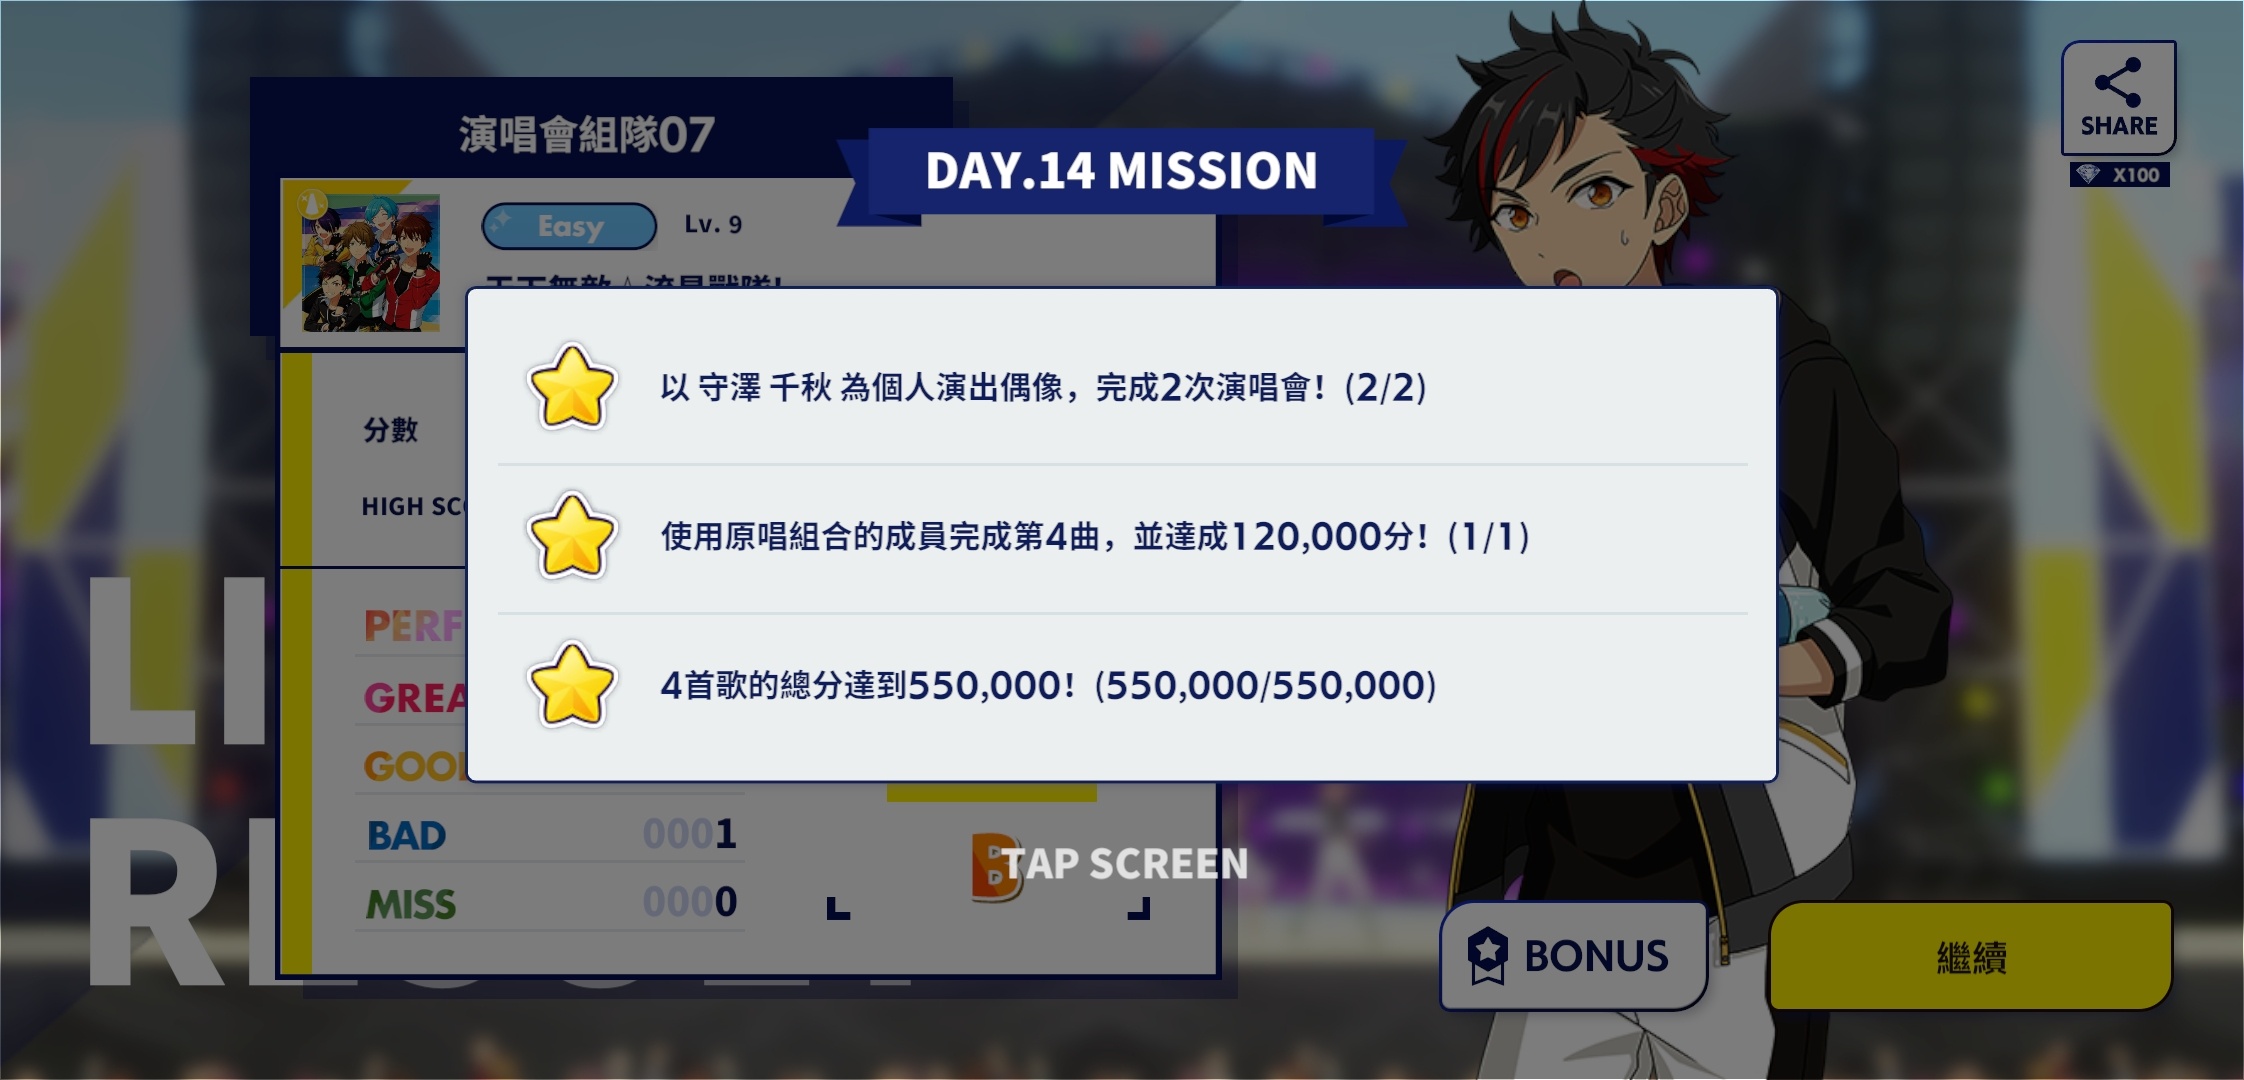Click the SHARE icon button

tap(2118, 98)
